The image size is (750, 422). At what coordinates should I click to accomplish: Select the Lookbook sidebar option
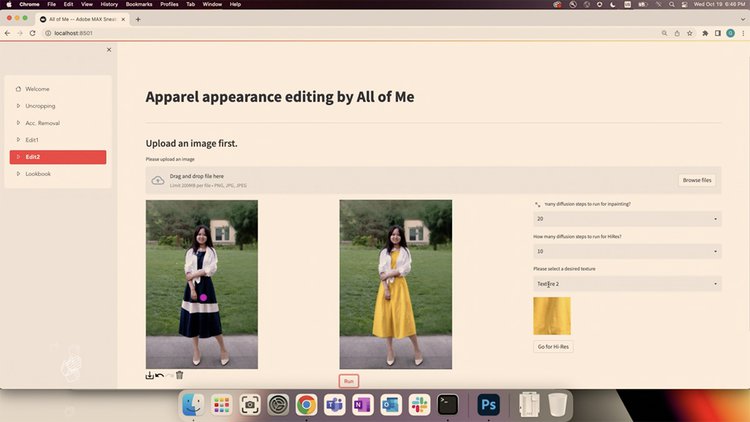[x=38, y=174]
